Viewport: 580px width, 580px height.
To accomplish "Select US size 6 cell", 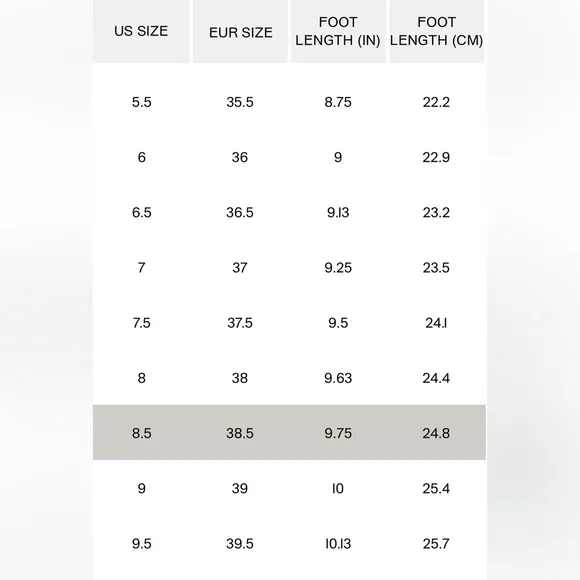I will coord(142,157).
